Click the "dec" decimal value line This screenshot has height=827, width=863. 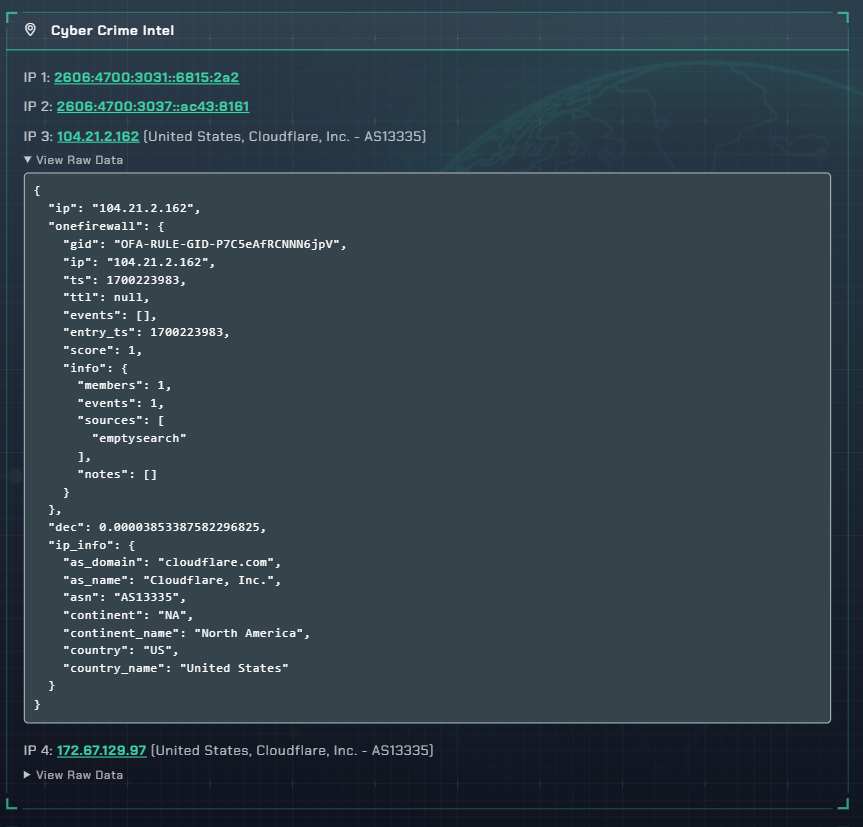coord(157,526)
